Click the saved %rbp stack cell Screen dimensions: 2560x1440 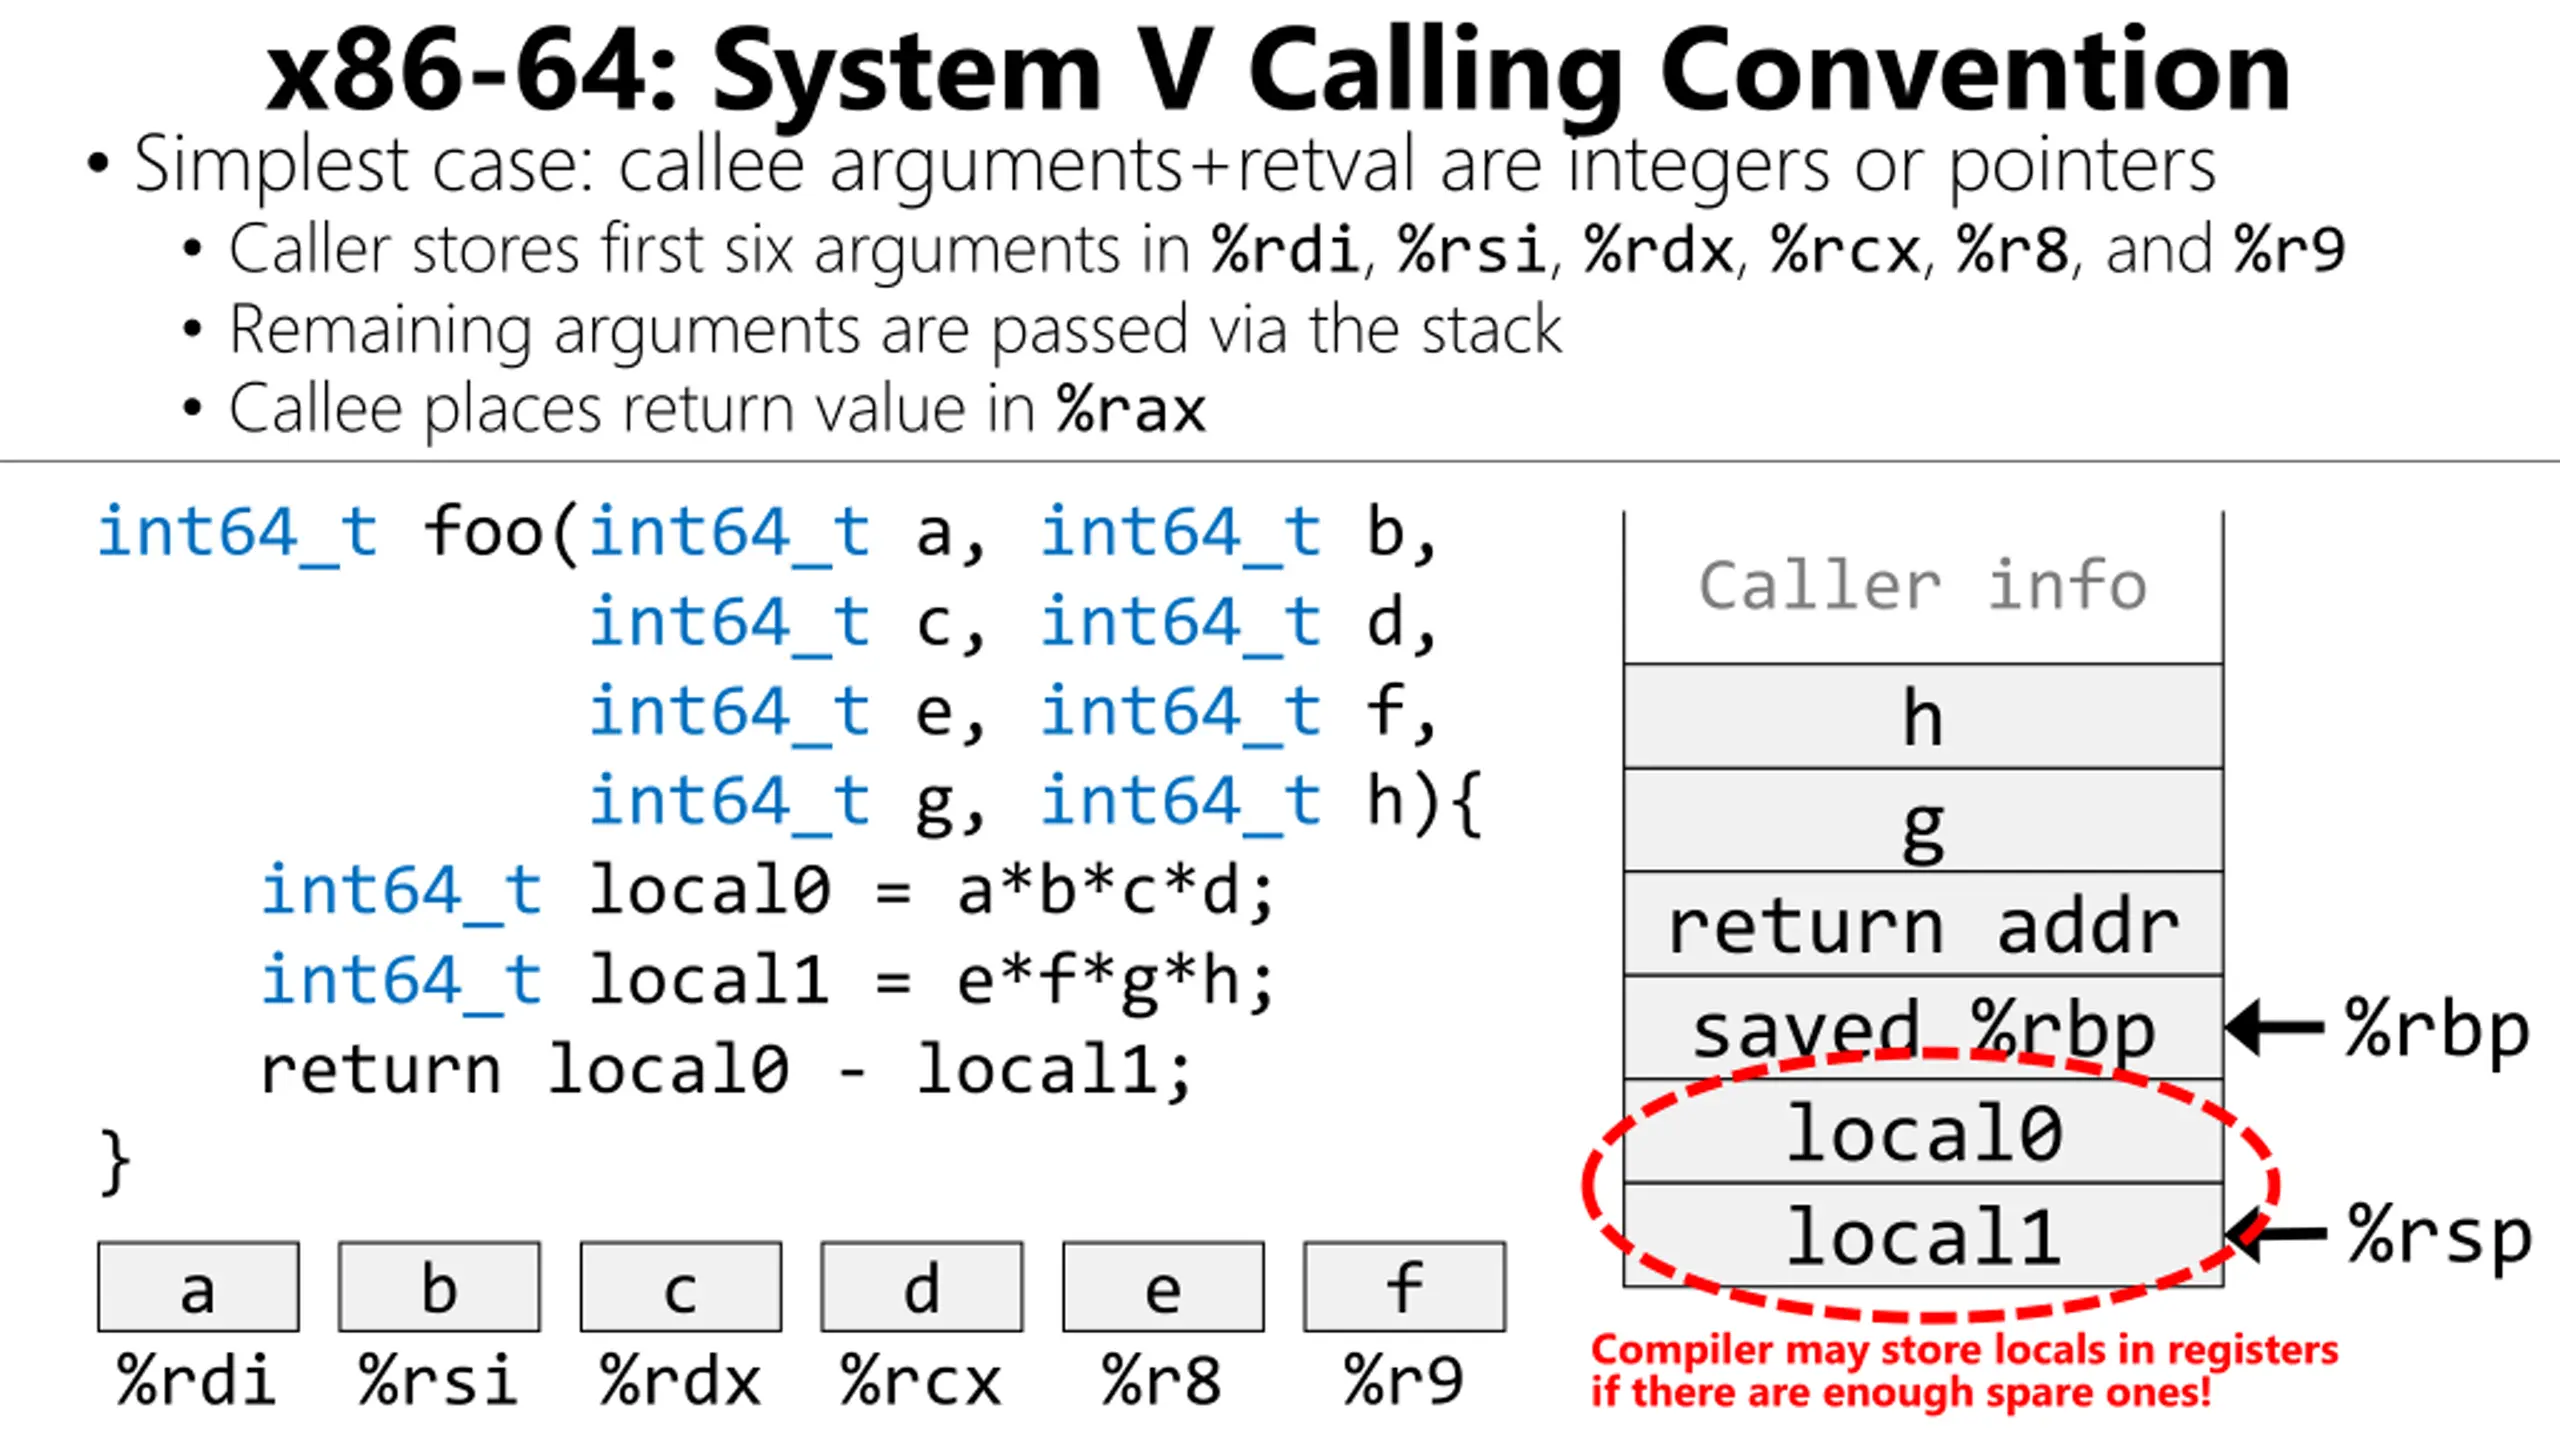1922,1027
